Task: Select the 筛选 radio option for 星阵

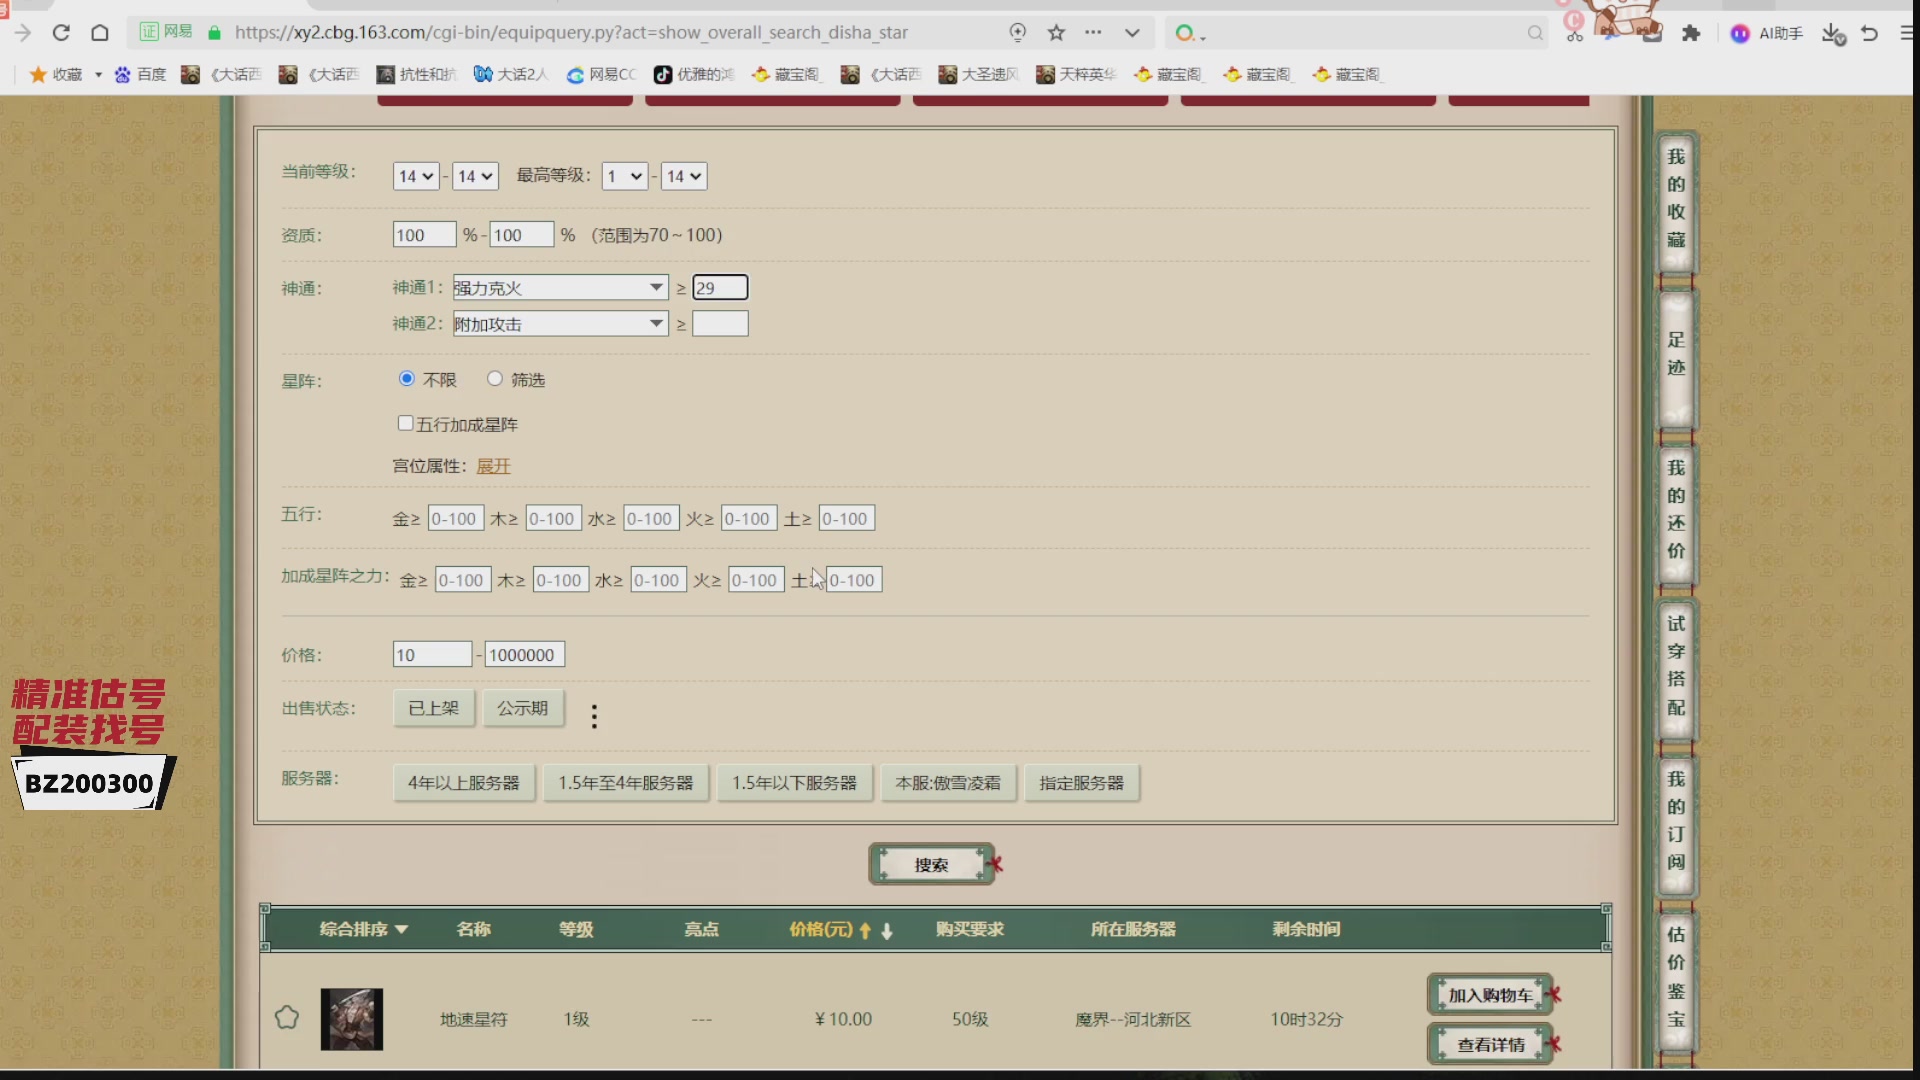Action: coord(494,379)
